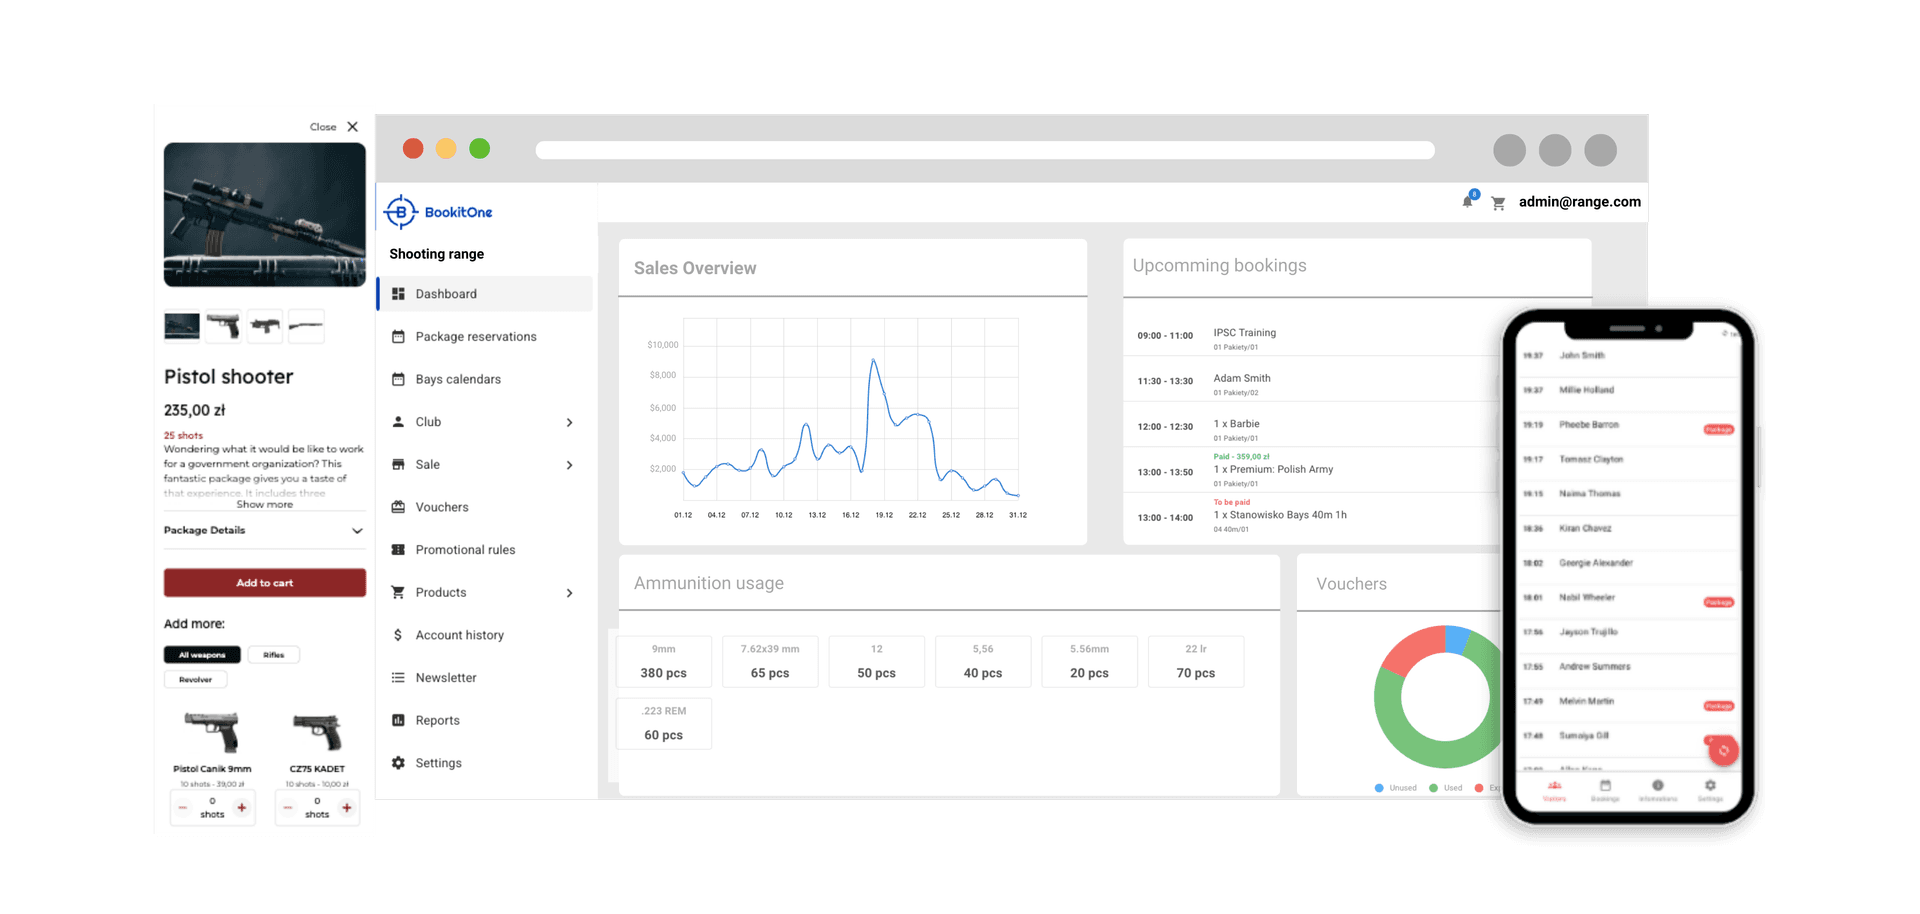This screenshot has width=1920, height=914.
Task: Go to Bays calendars in the sidebar
Action: [458, 380]
